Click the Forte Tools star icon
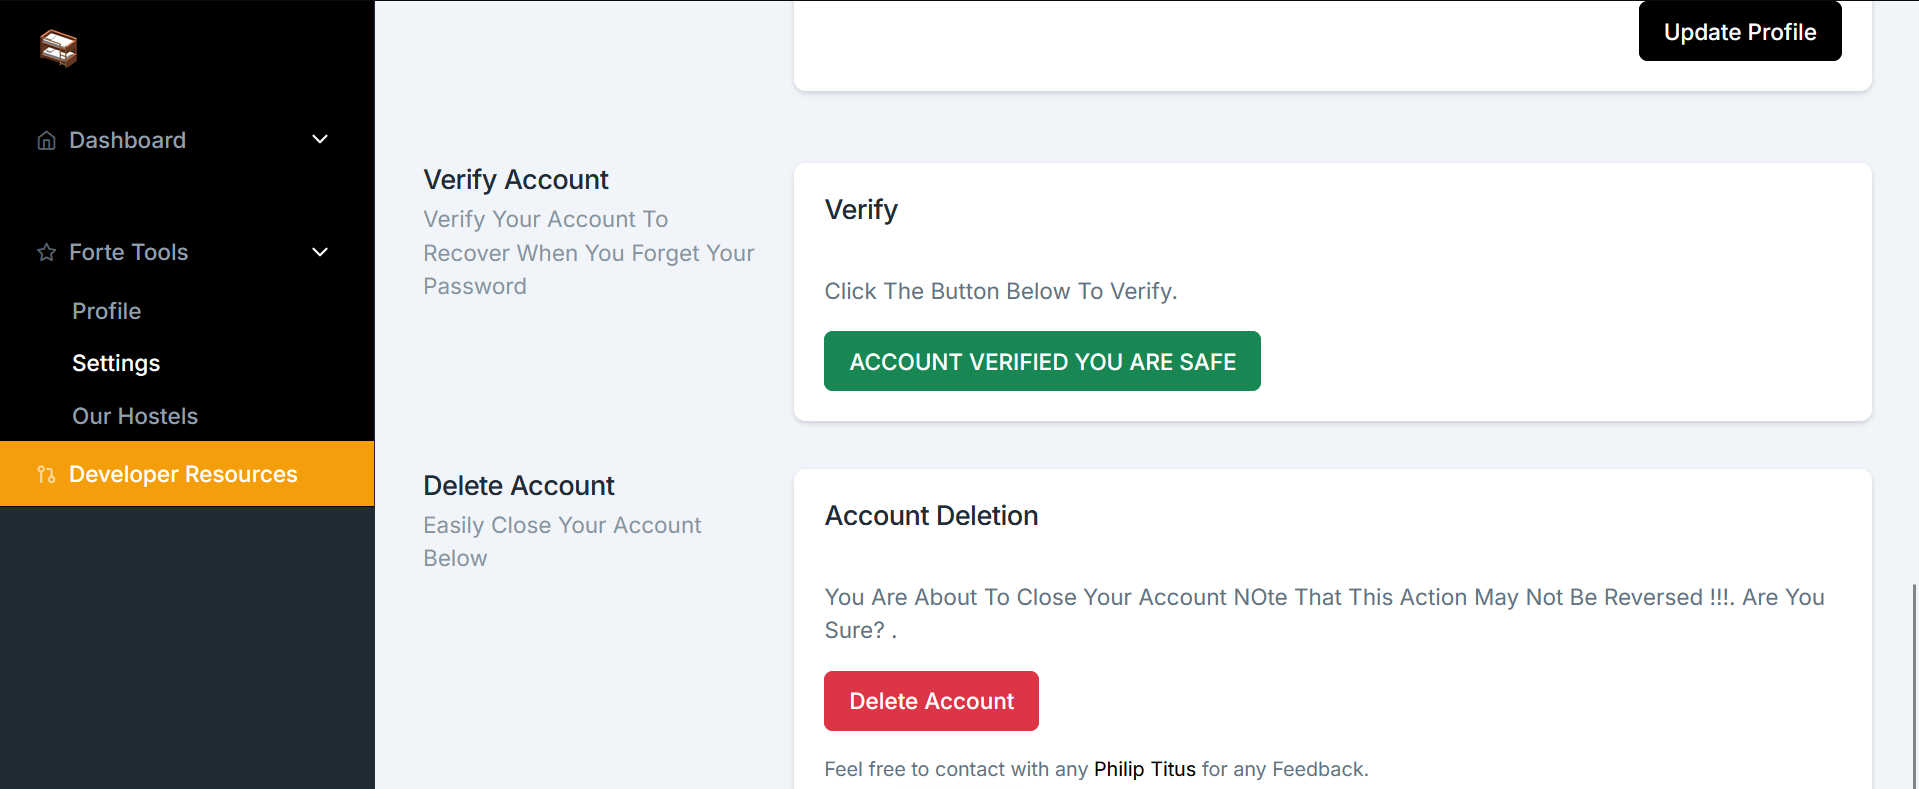Image resolution: width=1919 pixels, height=789 pixels. click(x=46, y=252)
